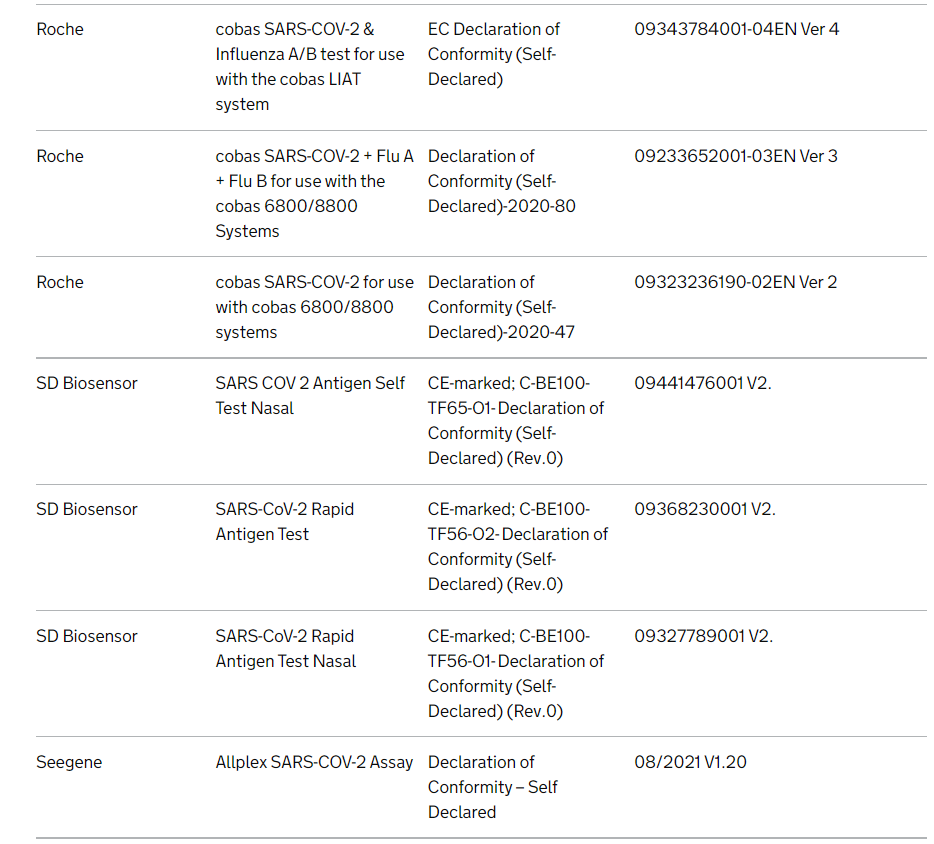Screen dimensions: 934x844
Task: Select version 09343784001-04EN Ver 4
Action: 736,29
